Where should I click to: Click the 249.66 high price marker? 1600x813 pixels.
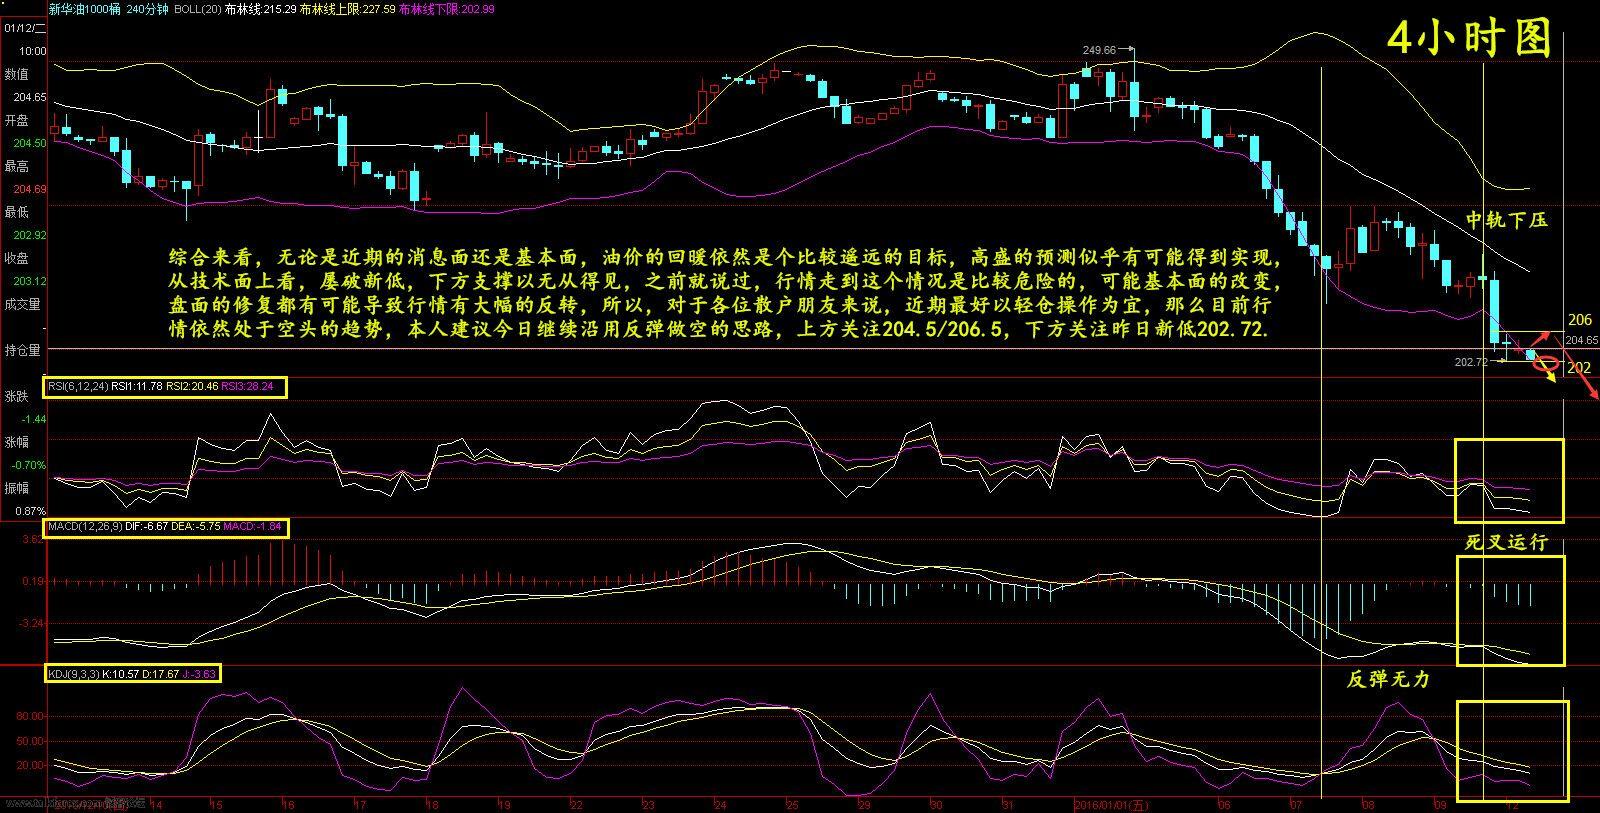[x=1099, y=49]
